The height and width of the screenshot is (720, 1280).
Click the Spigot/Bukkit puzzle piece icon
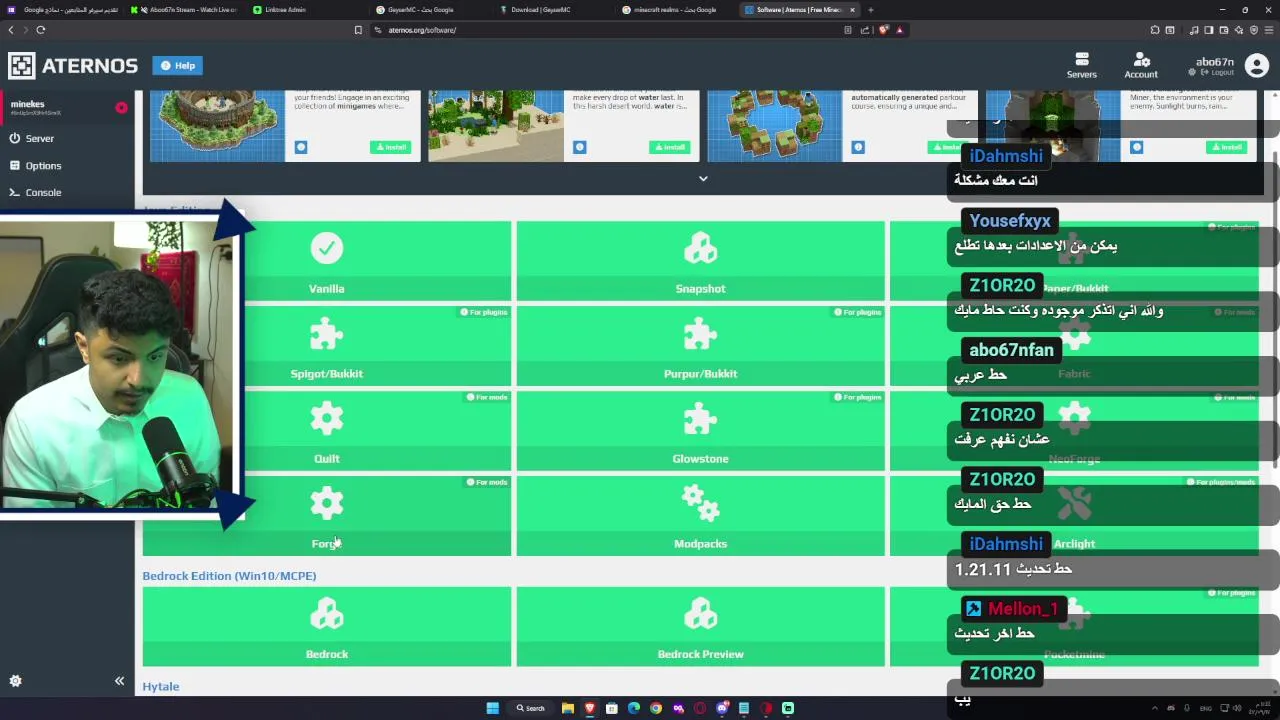coord(326,333)
